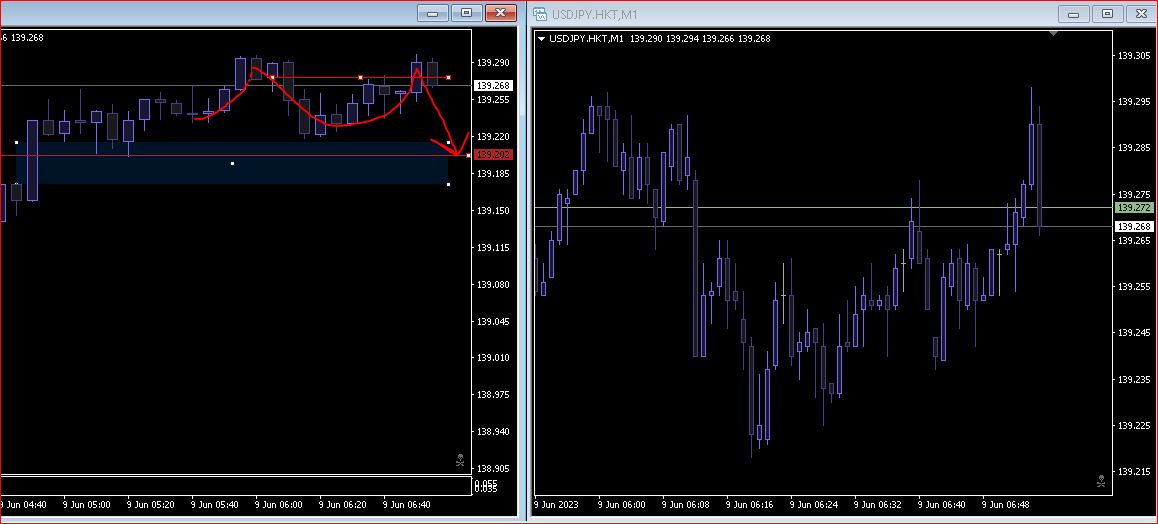Select the bottom-right anchor of the blue rectangle
The width and height of the screenshot is (1158, 524).
(x=448, y=184)
